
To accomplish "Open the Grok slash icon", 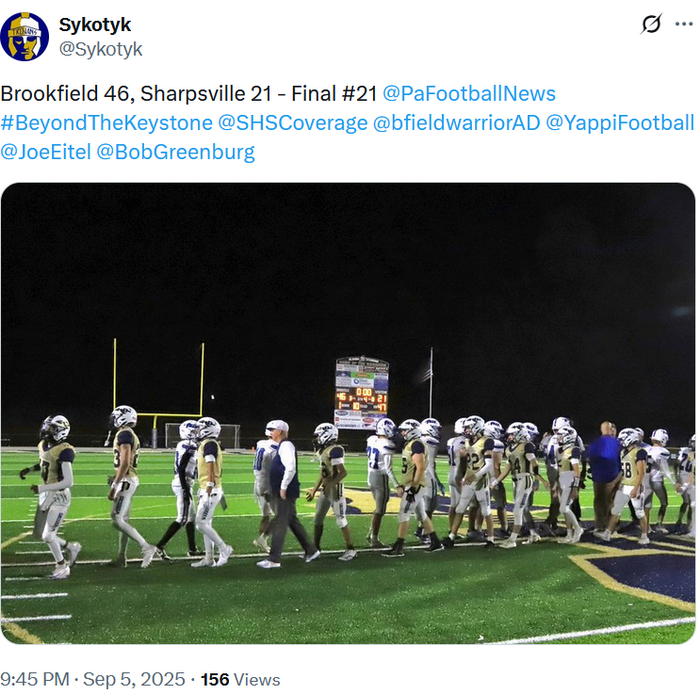I will tap(651, 24).
